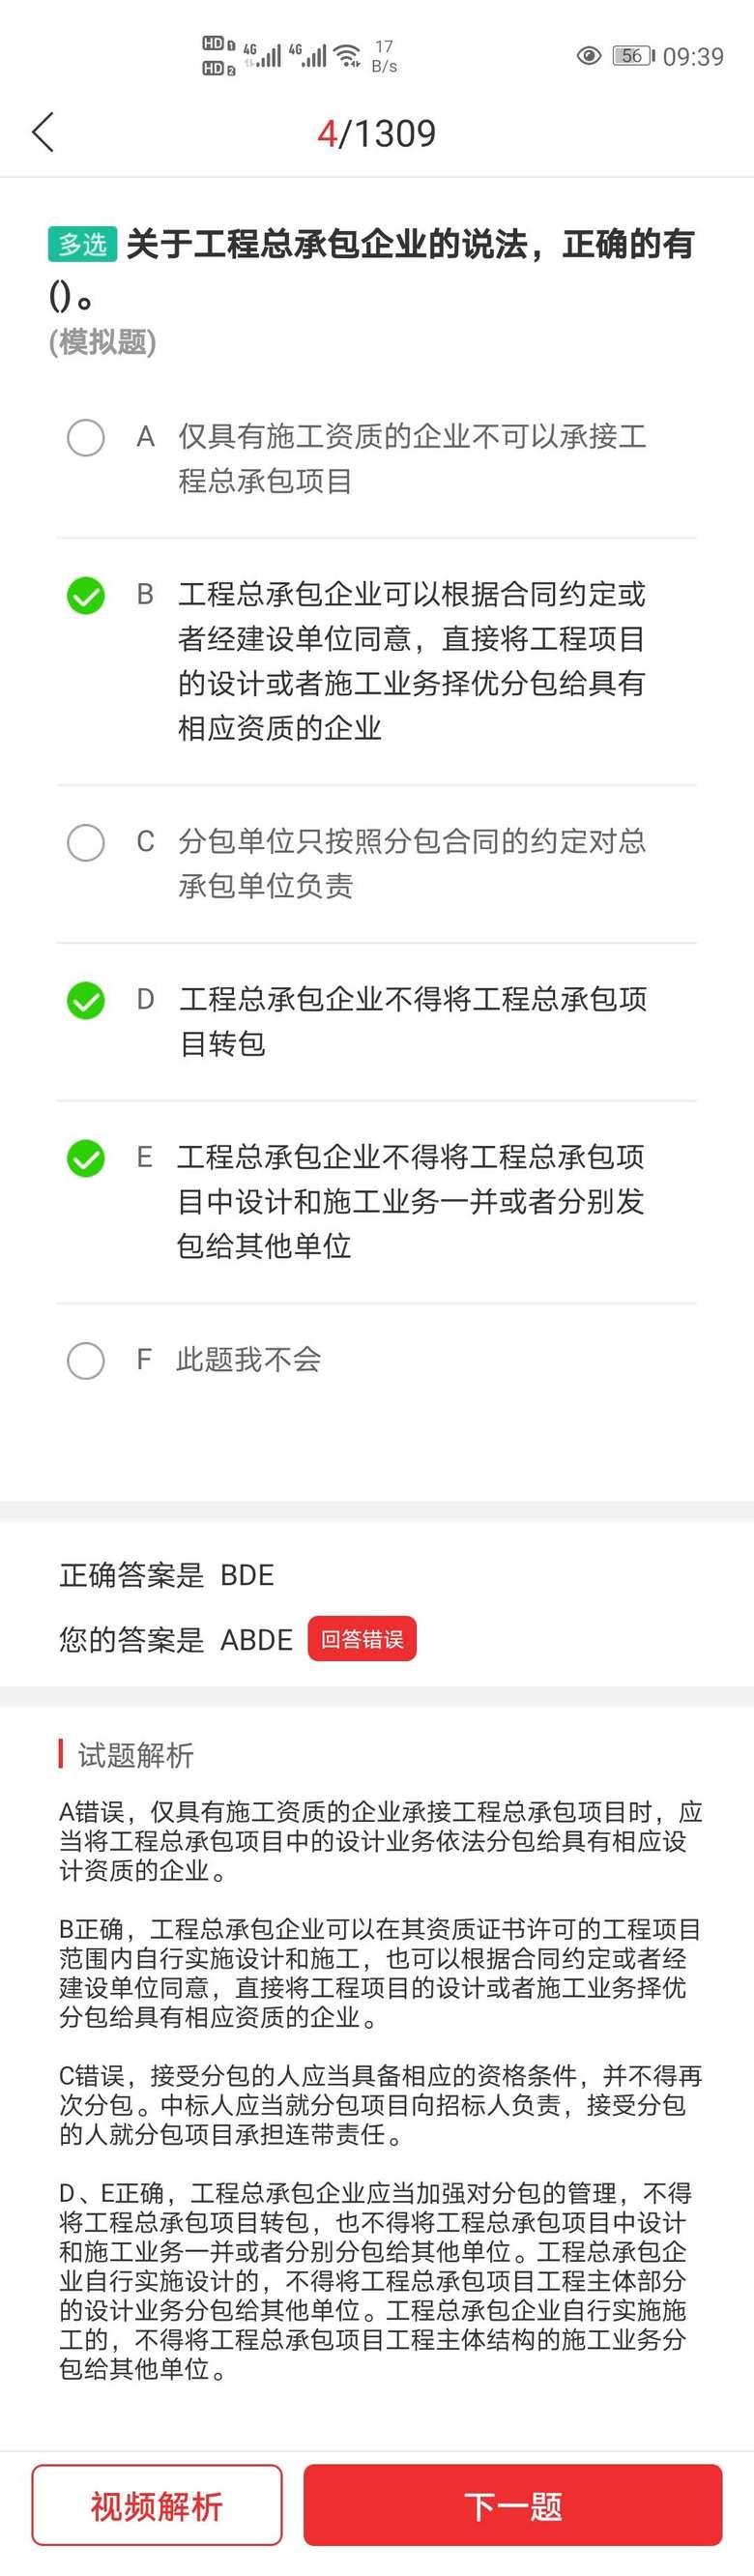Select option C radio circle
Viewport: 754px width, 2576px height.
tap(86, 842)
